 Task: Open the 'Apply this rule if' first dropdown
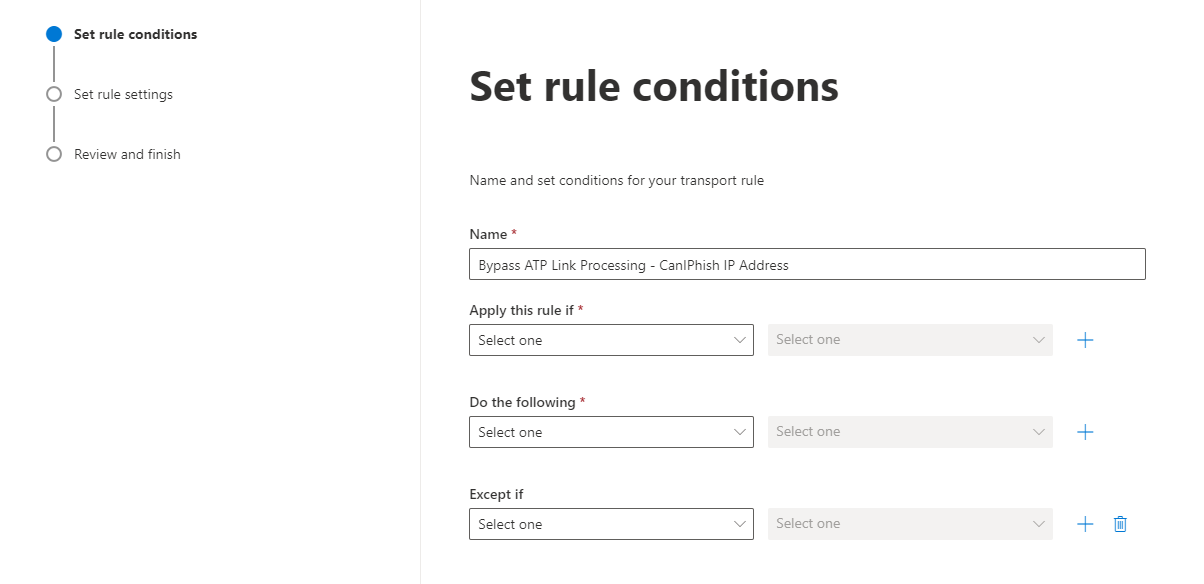click(611, 340)
